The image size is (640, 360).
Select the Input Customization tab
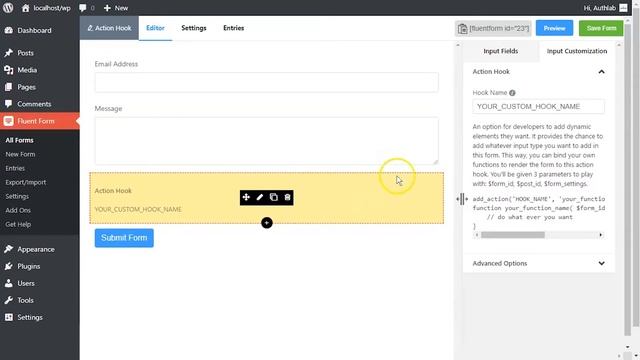pyautogui.click(x=577, y=51)
